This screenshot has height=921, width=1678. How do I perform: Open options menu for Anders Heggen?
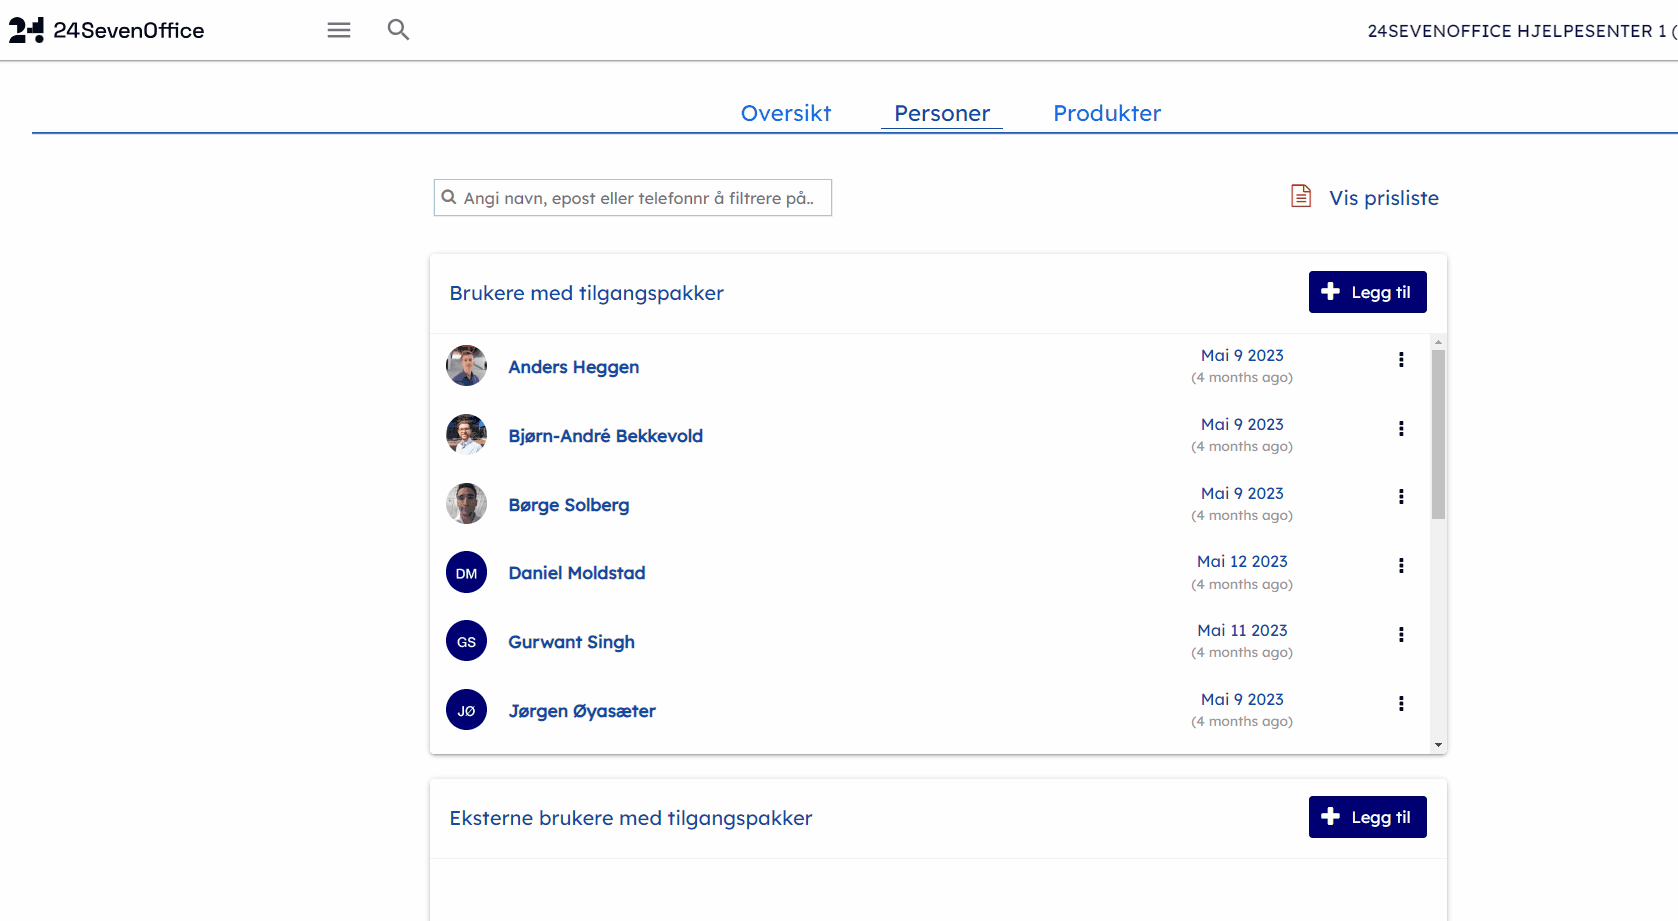pyautogui.click(x=1401, y=360)
